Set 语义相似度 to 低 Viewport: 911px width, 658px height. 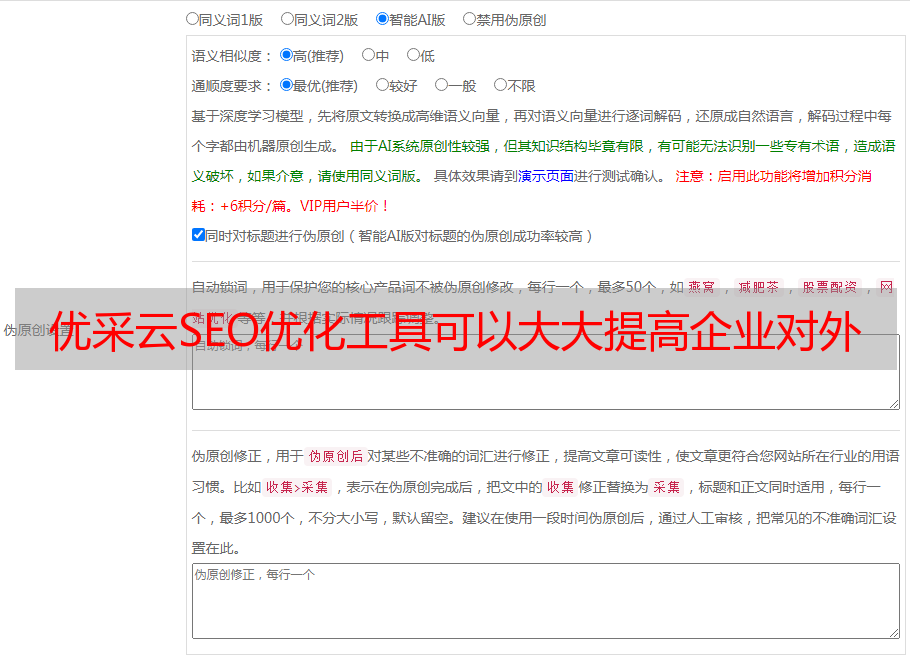tap(414, 55)
